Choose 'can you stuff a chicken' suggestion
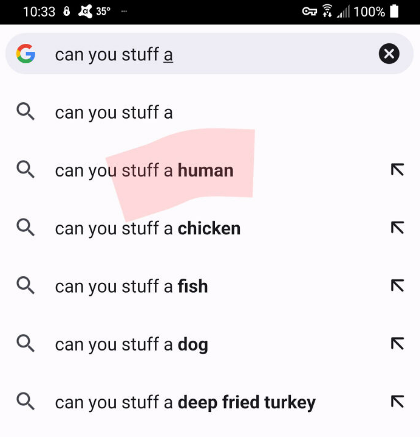This screenshot has width=420, height=437. pos(210,228)
